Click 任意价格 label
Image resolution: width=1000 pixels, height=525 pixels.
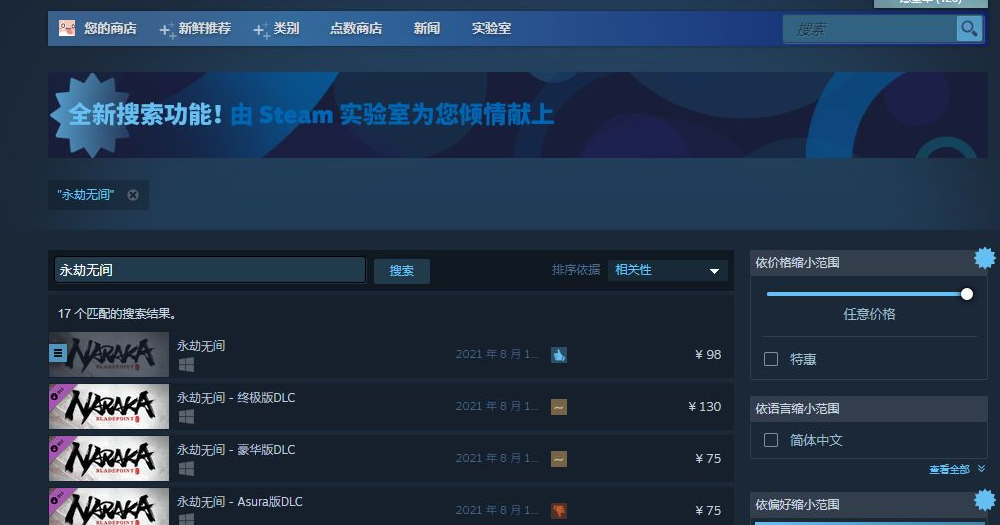point(869,314)
